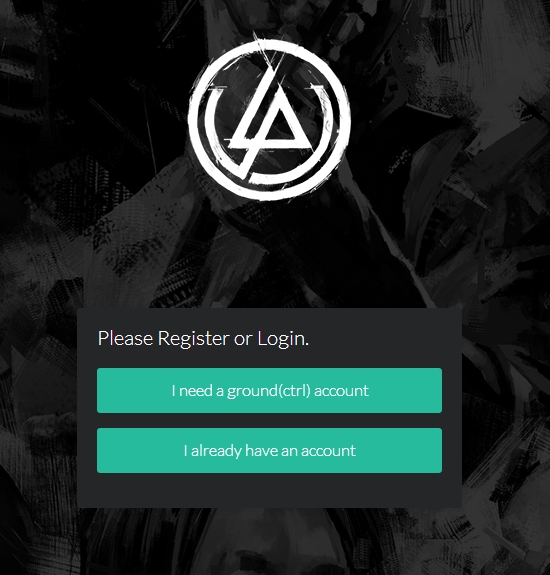Image resolution: width=550 pixels, height=575 pixels.
Task: Click the "account" text on the login button
Action: tap(328, 451)
